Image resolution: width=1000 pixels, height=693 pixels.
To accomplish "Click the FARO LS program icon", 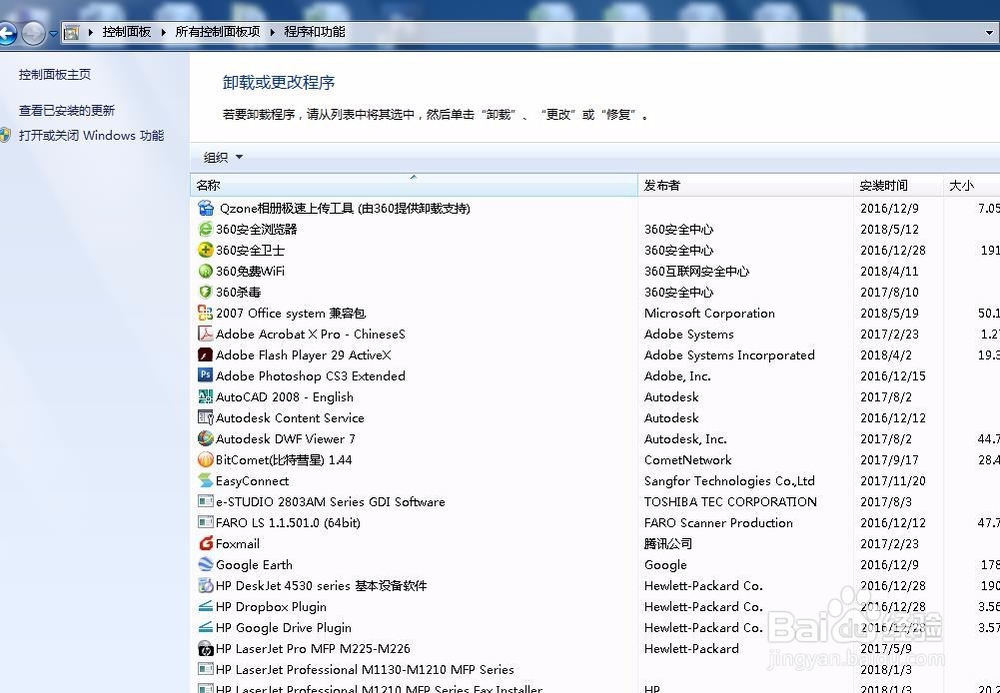I will tap(205, 523).
